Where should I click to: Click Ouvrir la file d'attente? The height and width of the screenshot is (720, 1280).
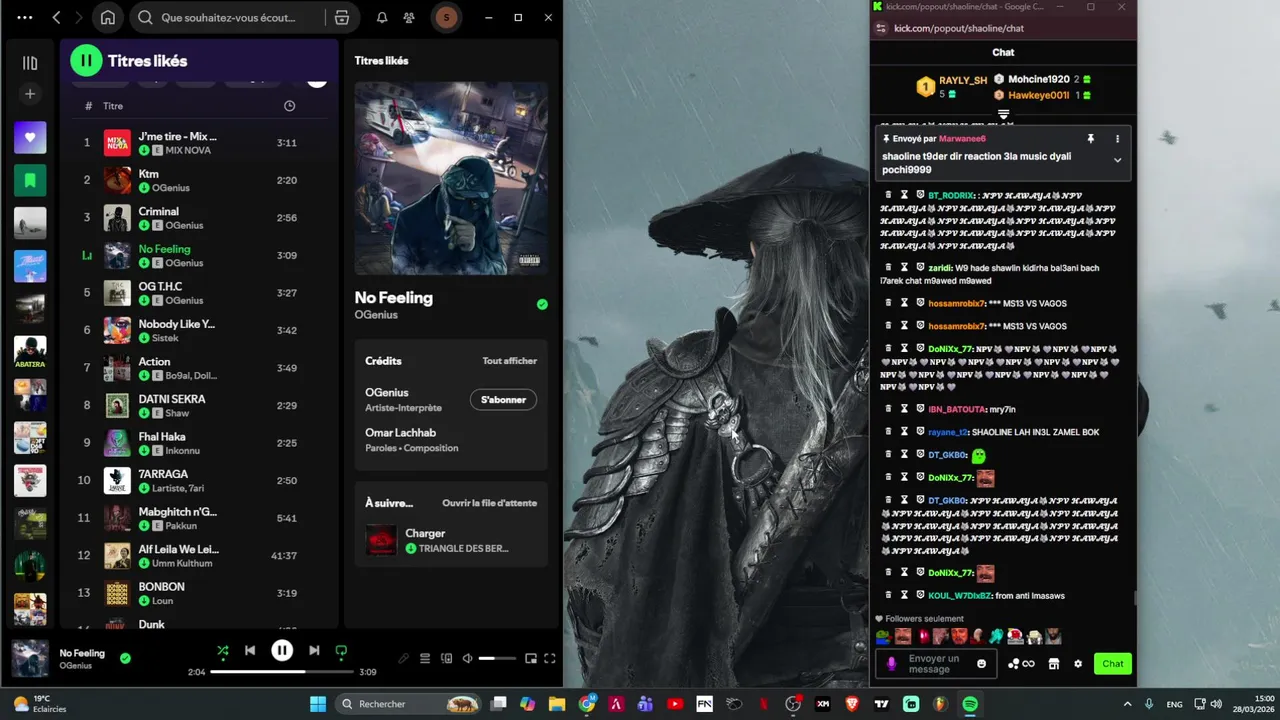(490, 503)
